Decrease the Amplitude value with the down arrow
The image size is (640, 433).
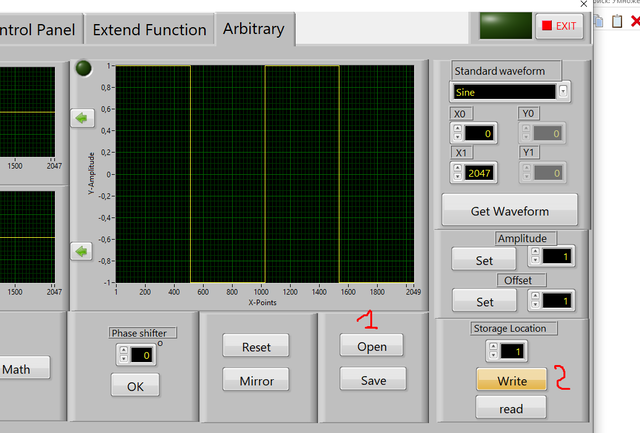coord(536,260)
